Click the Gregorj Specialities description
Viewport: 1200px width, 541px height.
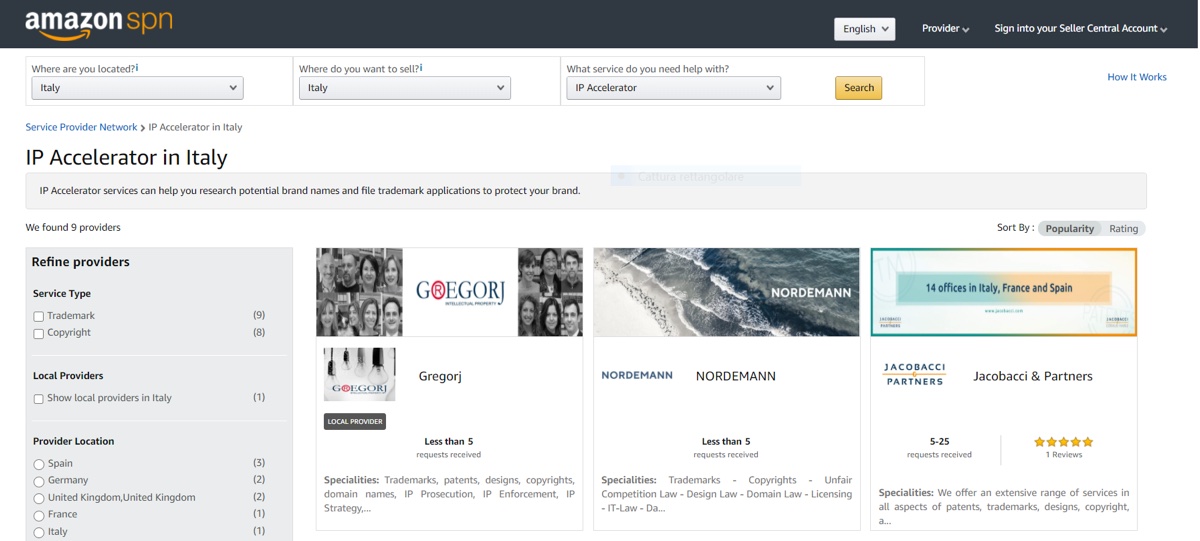coord(449,494)
